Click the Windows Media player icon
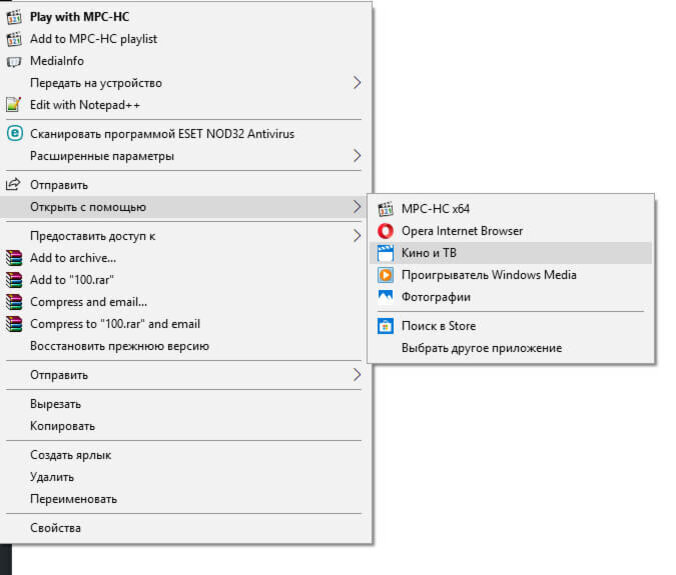Screen dimensions: 676x575 [x=385, y=275]
